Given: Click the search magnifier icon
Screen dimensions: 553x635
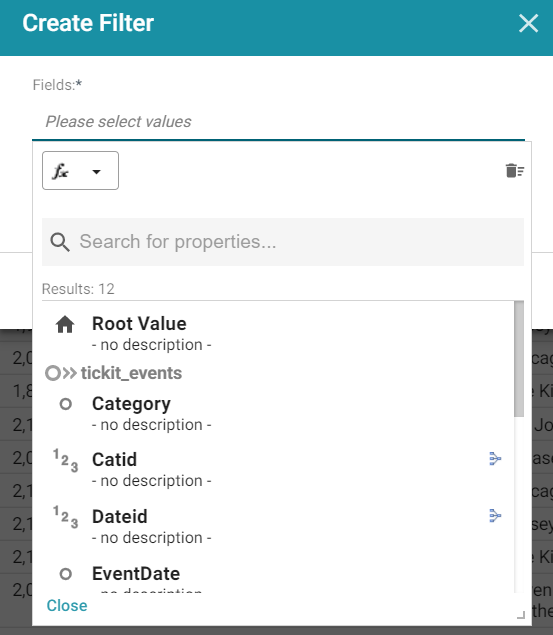Looking at the screenshot, I should (x=60, y=242).
